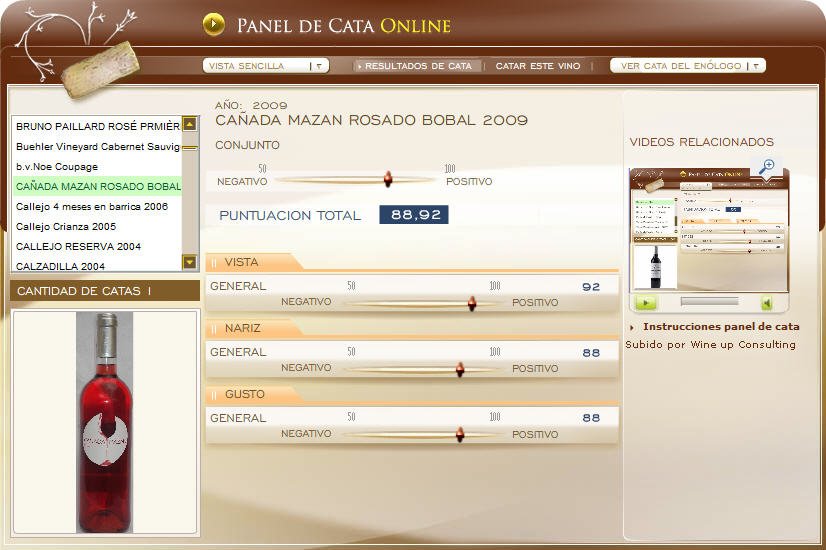Click the wine list scroll up arrow
The image size is (826, 550).
190,124
